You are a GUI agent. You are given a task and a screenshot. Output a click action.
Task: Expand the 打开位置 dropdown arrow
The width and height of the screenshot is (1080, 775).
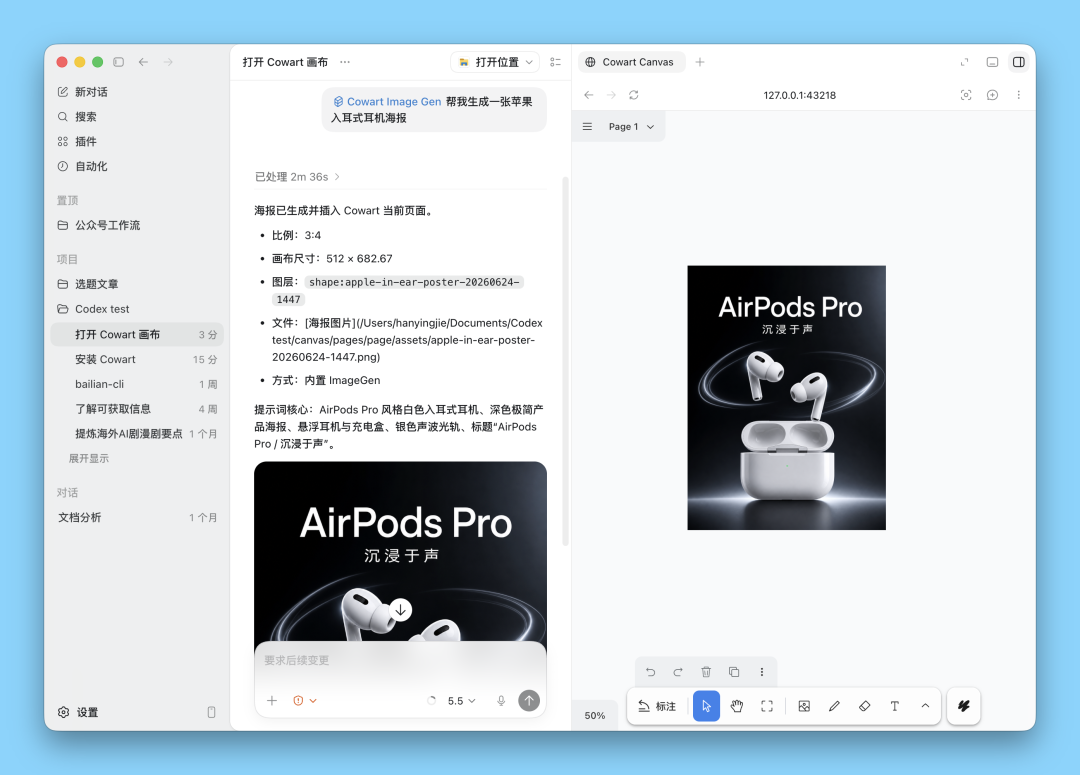(x=529, y=62)
